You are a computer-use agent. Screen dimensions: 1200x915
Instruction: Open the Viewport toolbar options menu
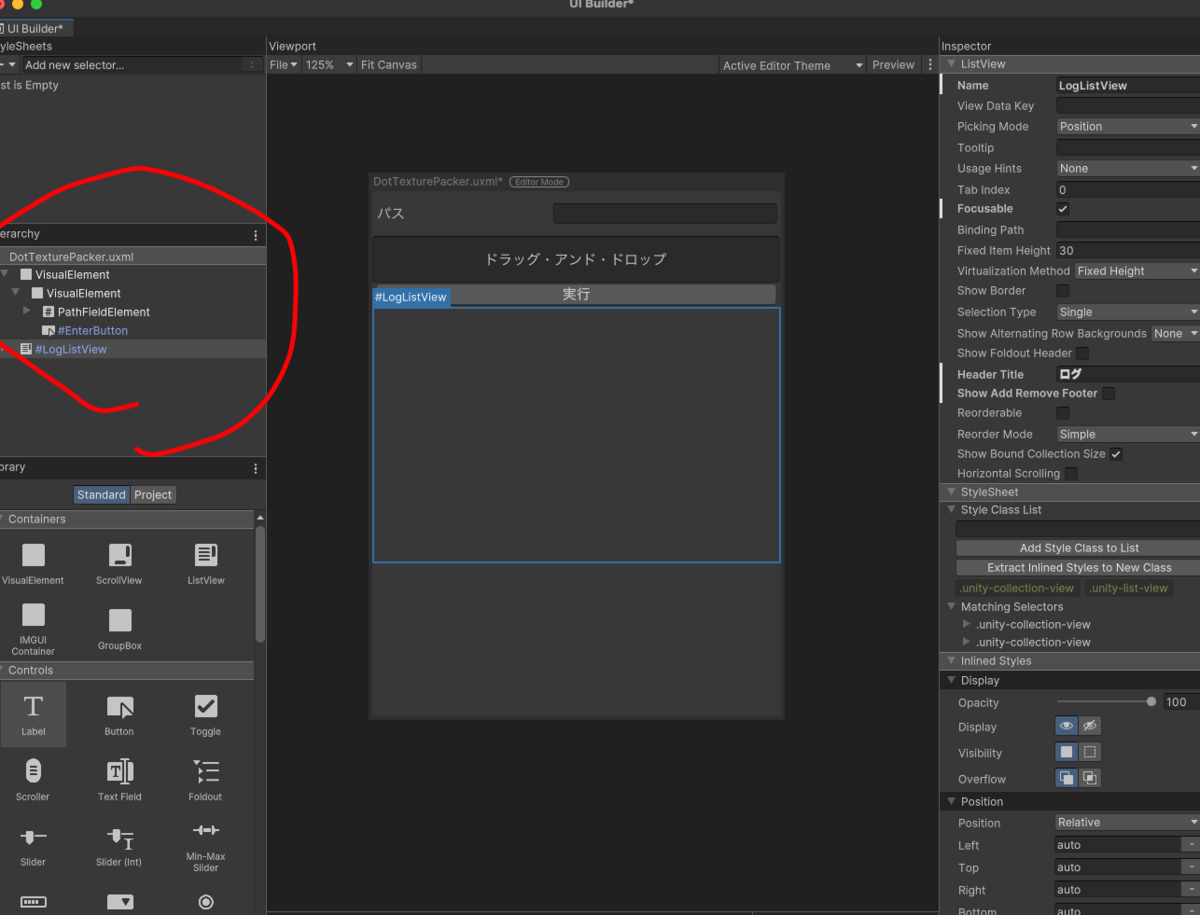930,65
